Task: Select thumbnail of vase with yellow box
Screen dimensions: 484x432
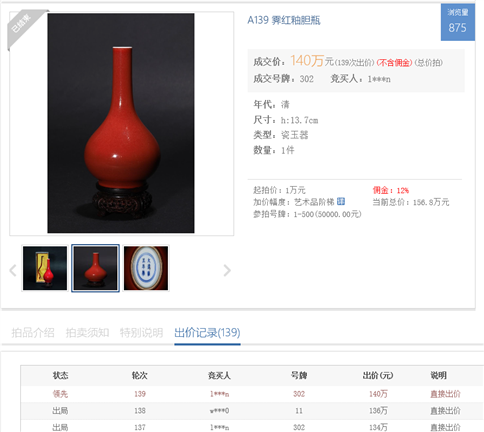Action: 45,268
